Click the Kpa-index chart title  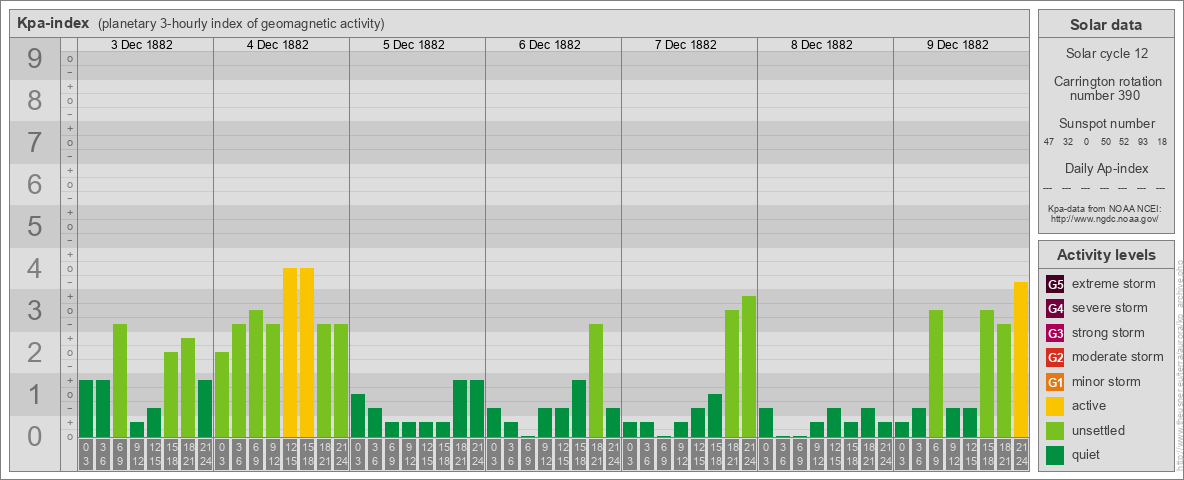(x=54, y=23)
